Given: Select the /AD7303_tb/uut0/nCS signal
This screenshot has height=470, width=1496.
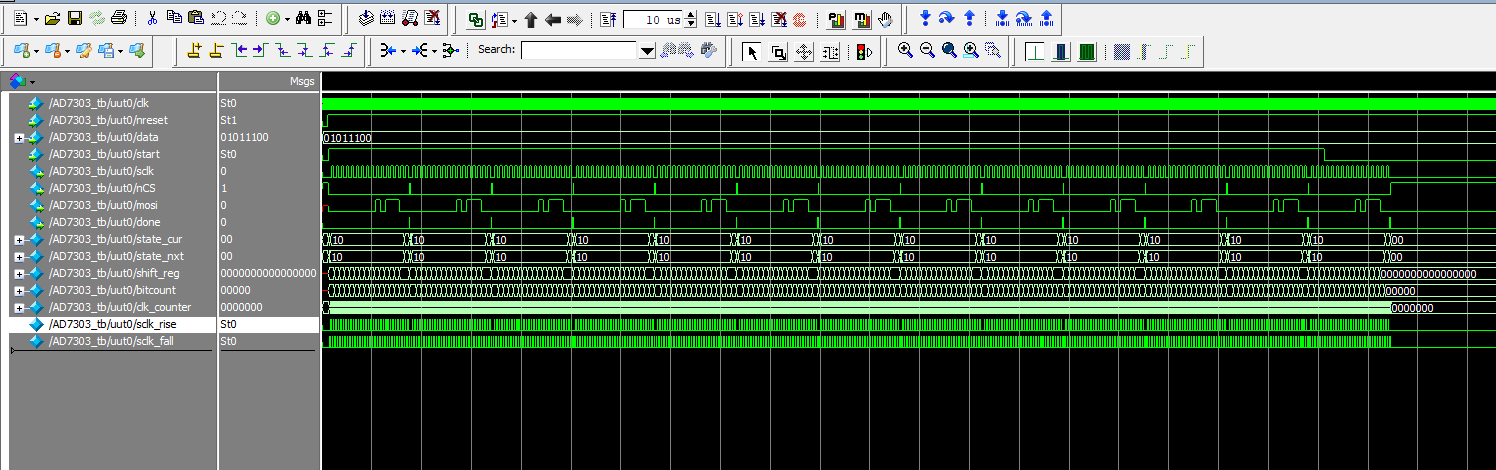Looking at the screenshot, I should pyautogui.click(x=101, y=188).
